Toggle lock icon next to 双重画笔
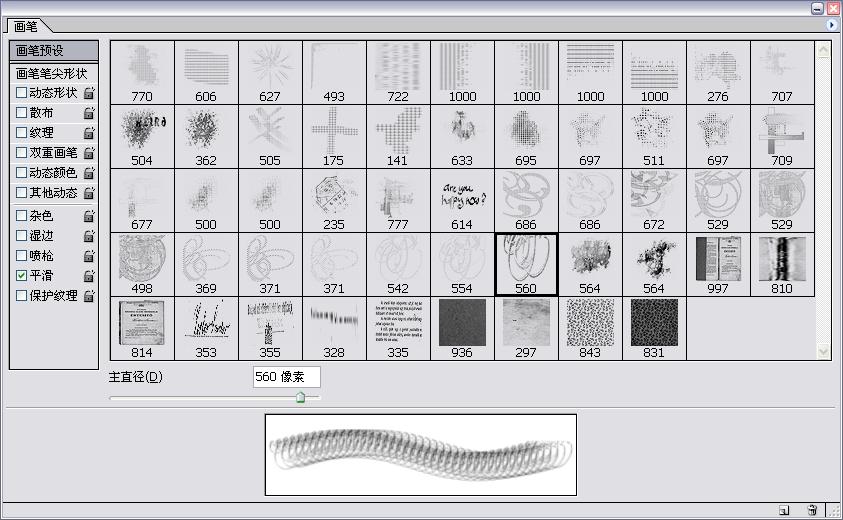Image resolution: width=843 pixels, height=520 pixels. (89, 152)
